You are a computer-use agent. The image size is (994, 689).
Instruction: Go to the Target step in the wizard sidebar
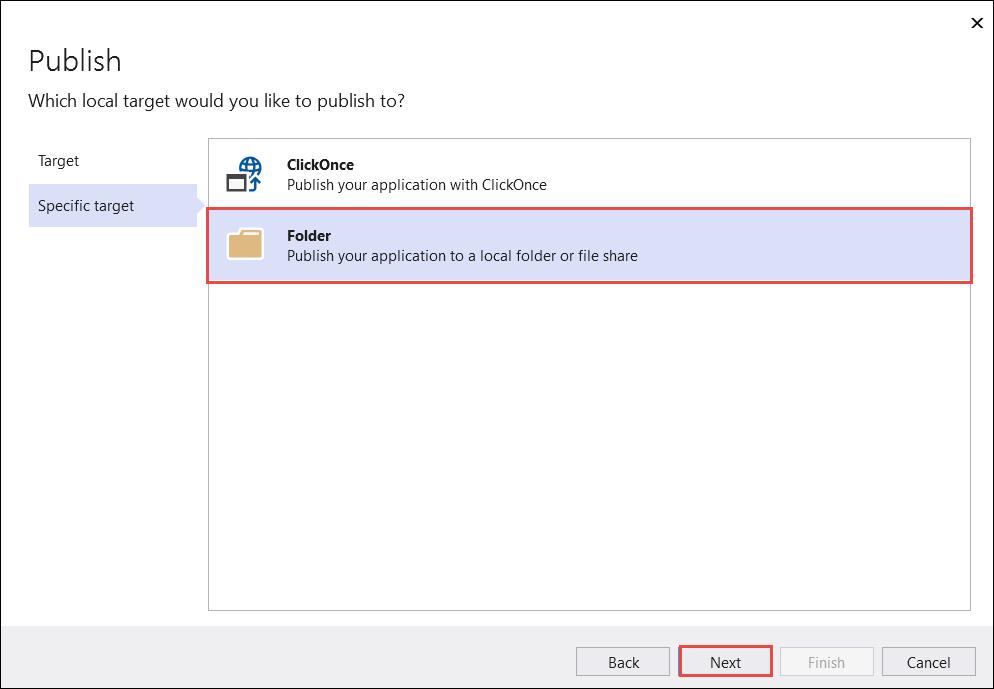pos(58,160)
